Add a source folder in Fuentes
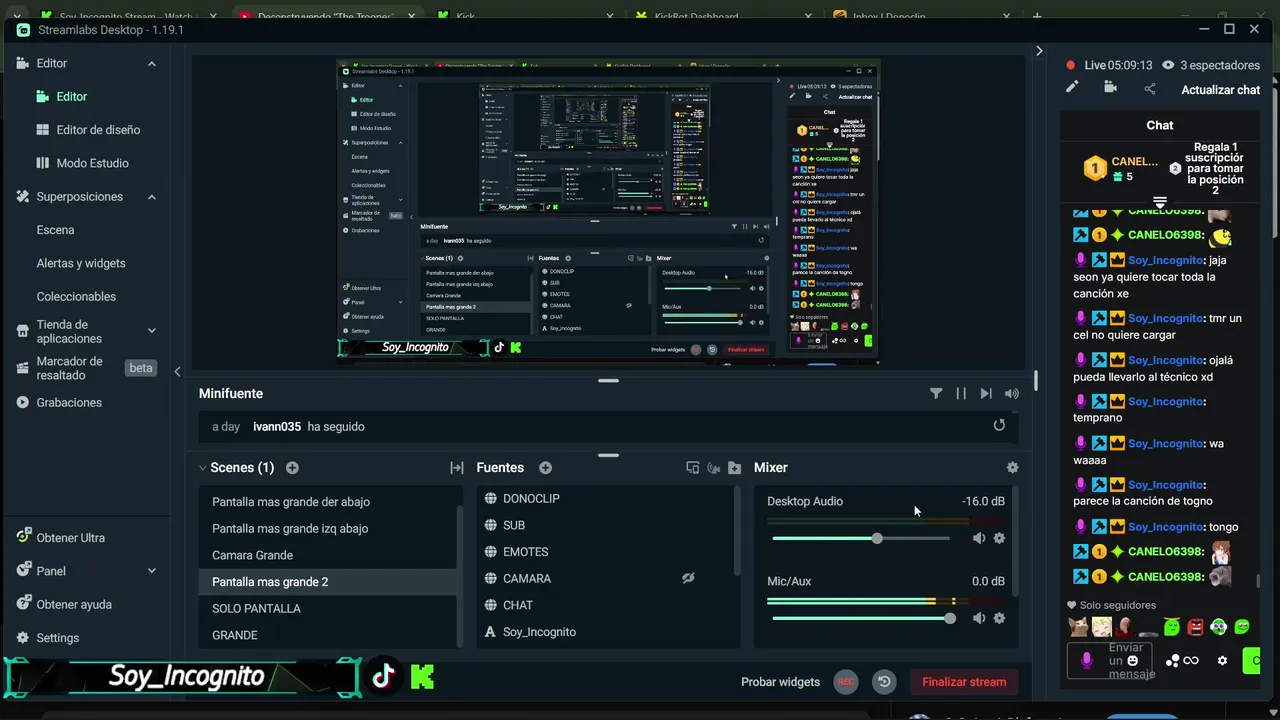Image resolution: width=1280 pixels, height=720 pixels. (734, 468)
